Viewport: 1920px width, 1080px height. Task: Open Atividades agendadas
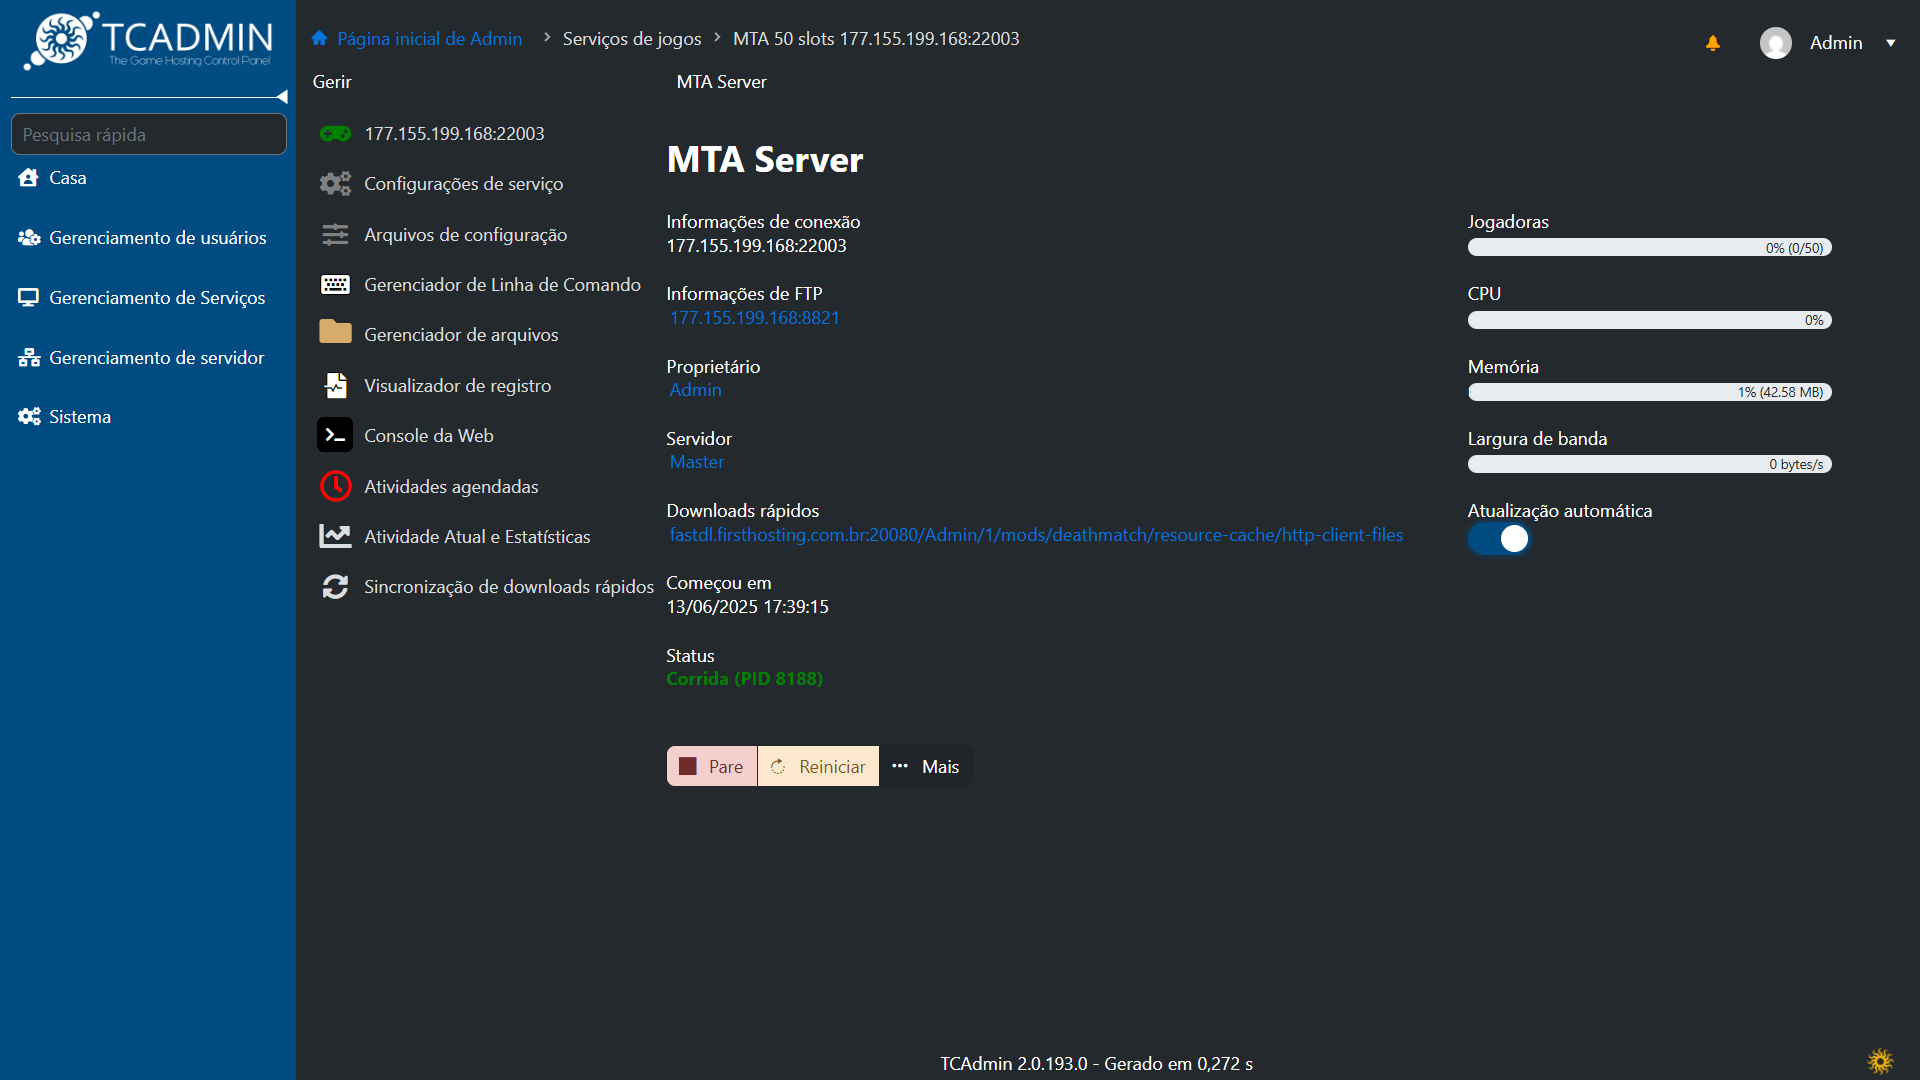[x=451, y=487]
